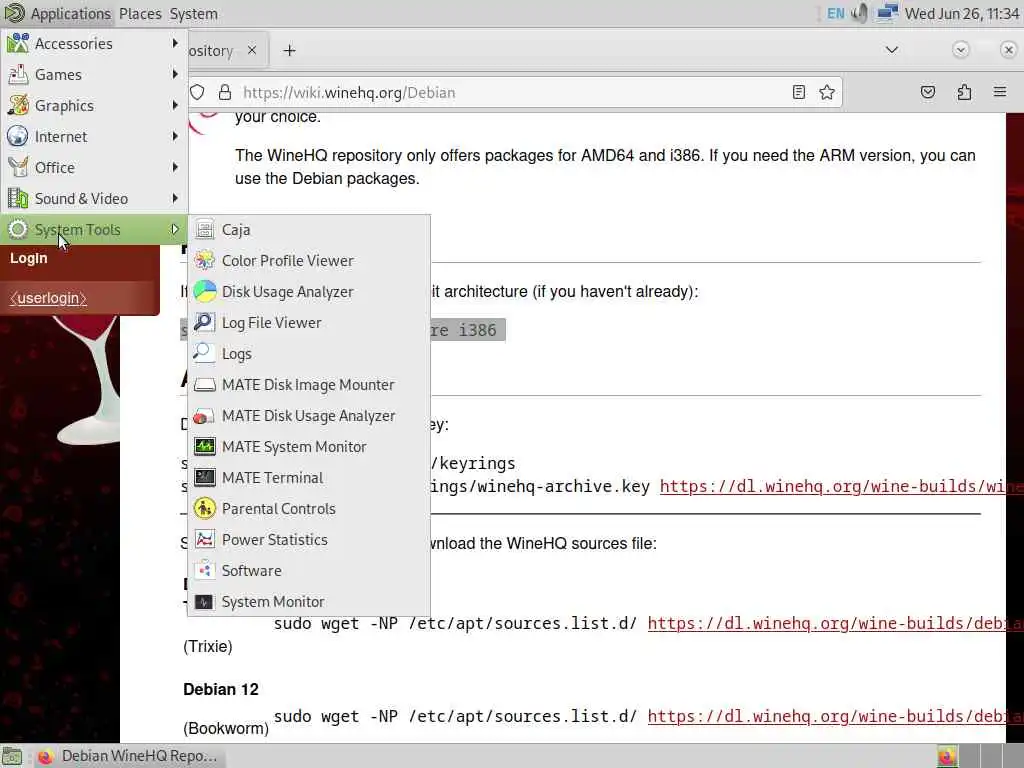1024x768 pixels.
Task: Click the EN keyboard layout indicator
Action: tap(835, 14)
